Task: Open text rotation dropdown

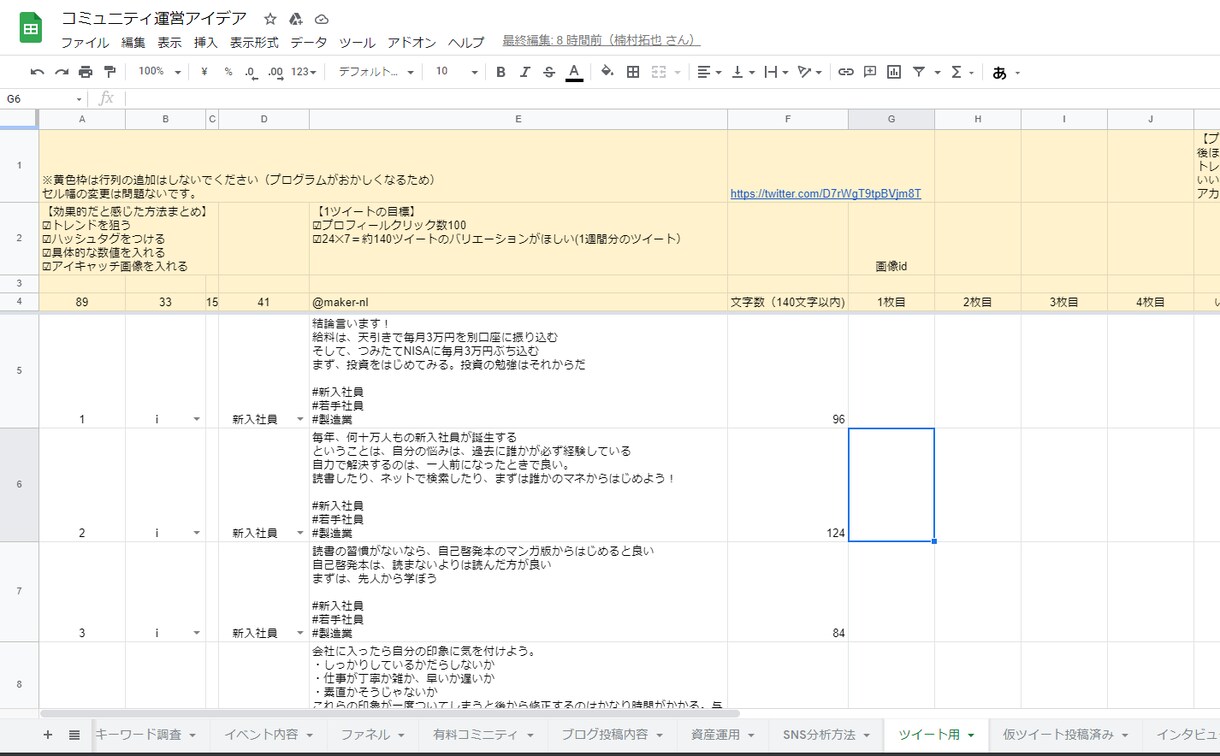Action: tap(810, 72)
